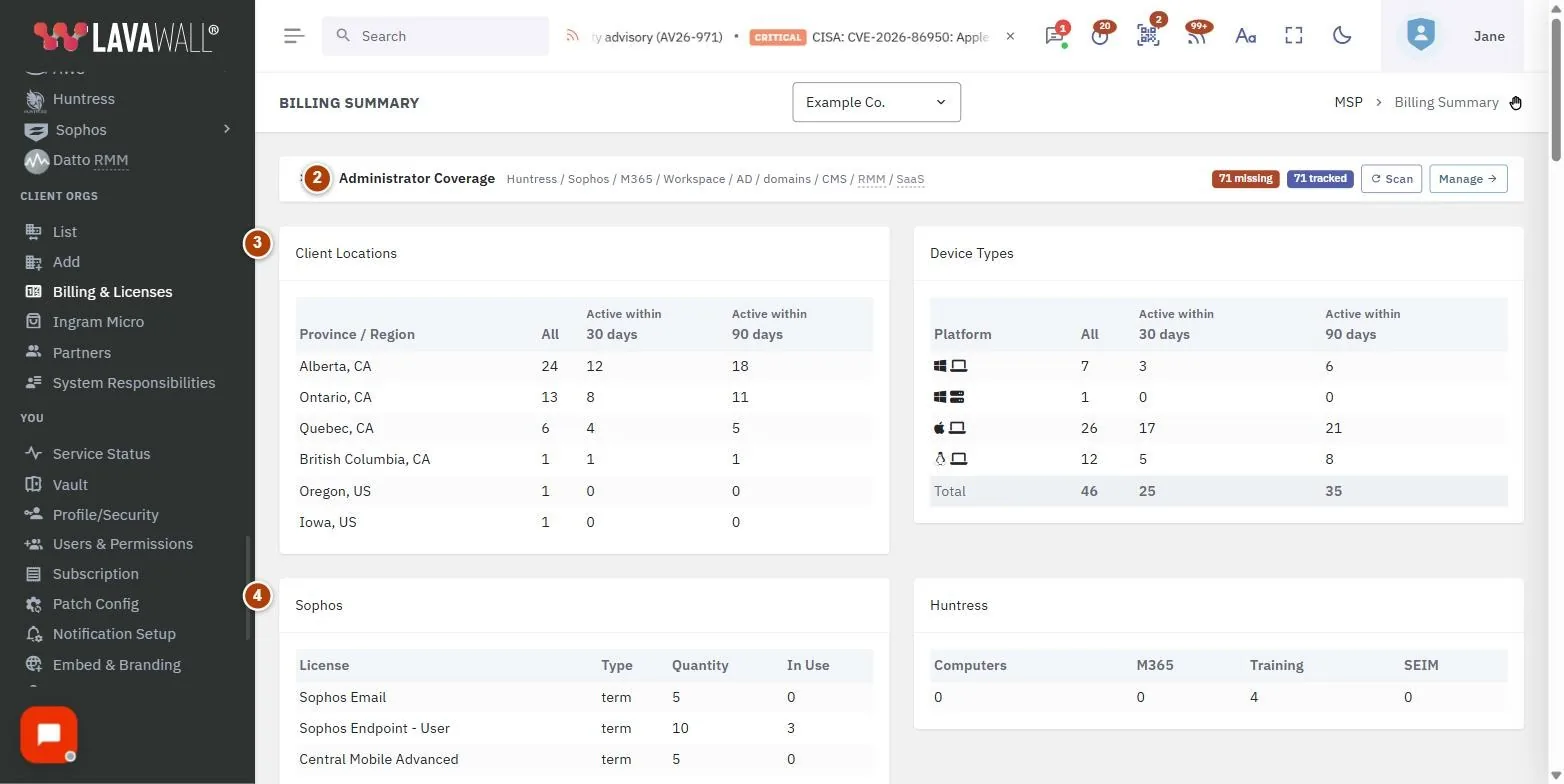
Task: Click the Patch Config sidebar icon
Action: point(34,604)
